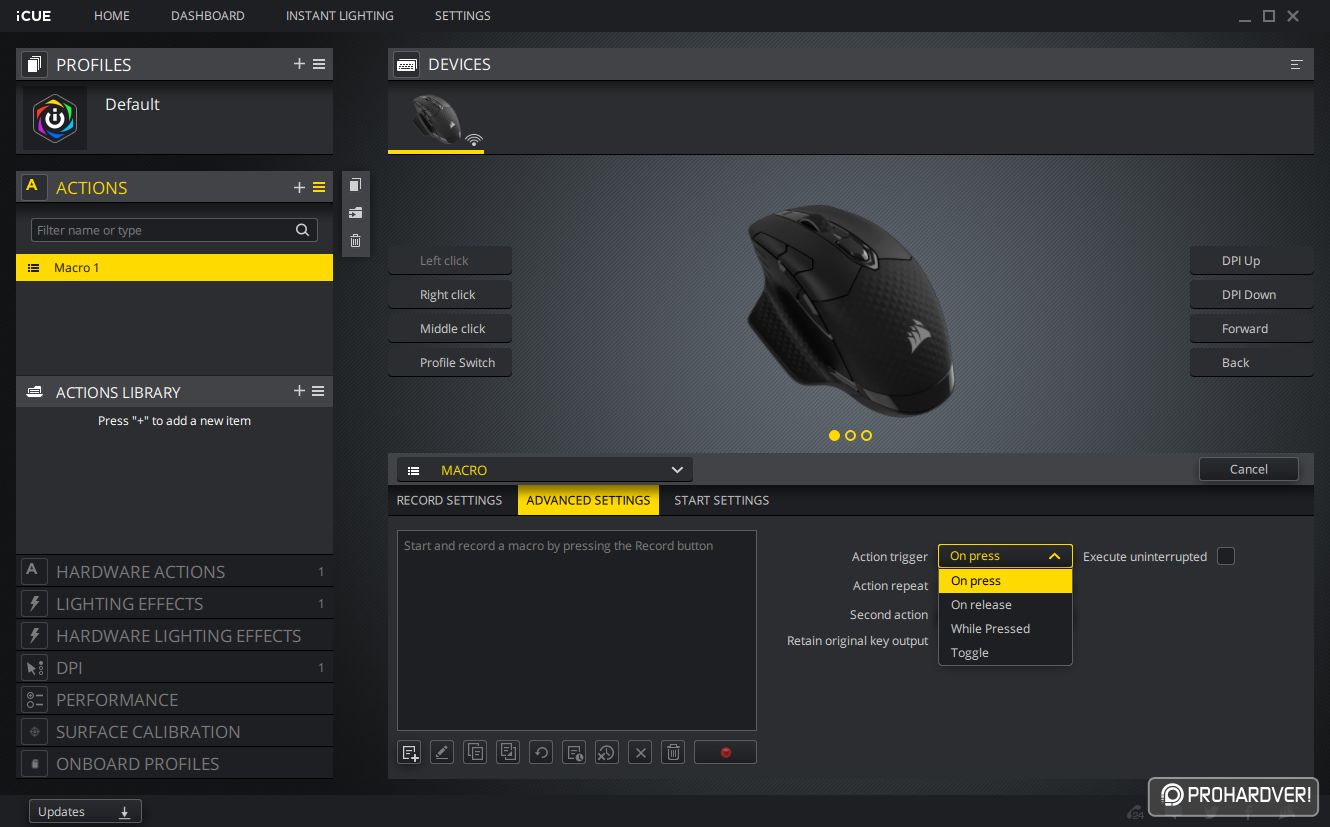Expand the Surface Calibration section

(x=174, y=731)
